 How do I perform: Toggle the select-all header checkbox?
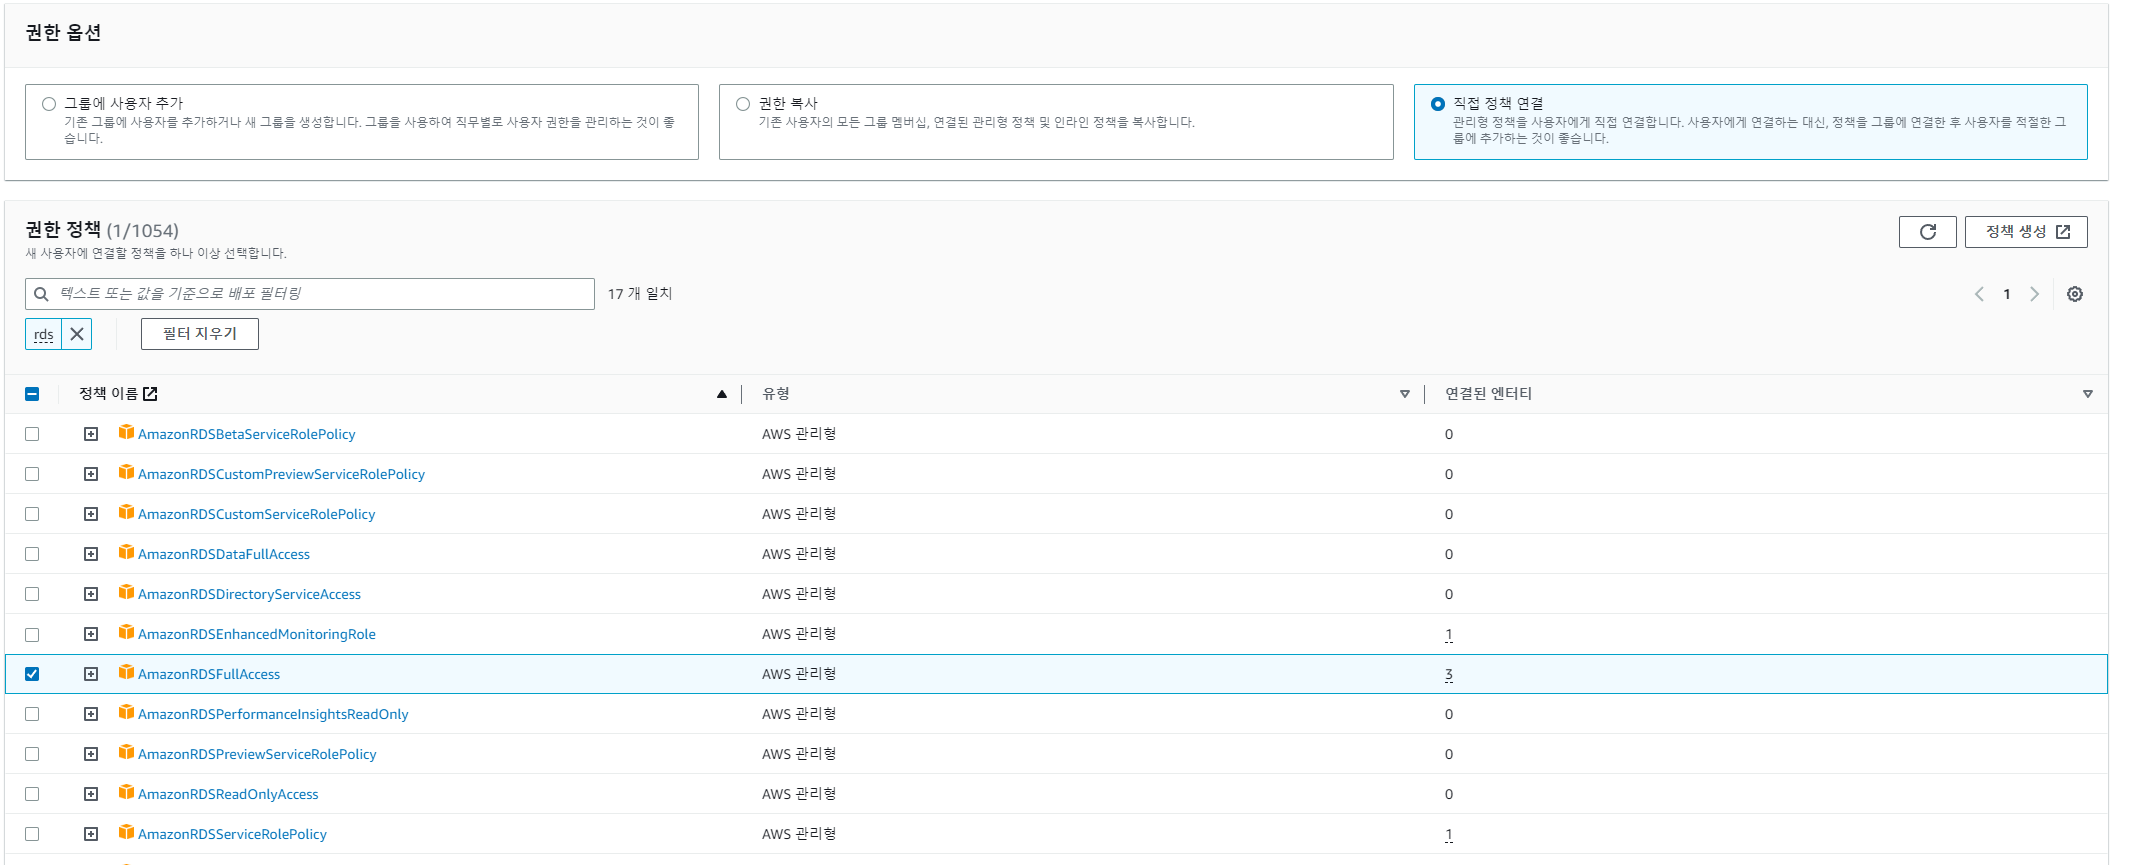point(32,394)
